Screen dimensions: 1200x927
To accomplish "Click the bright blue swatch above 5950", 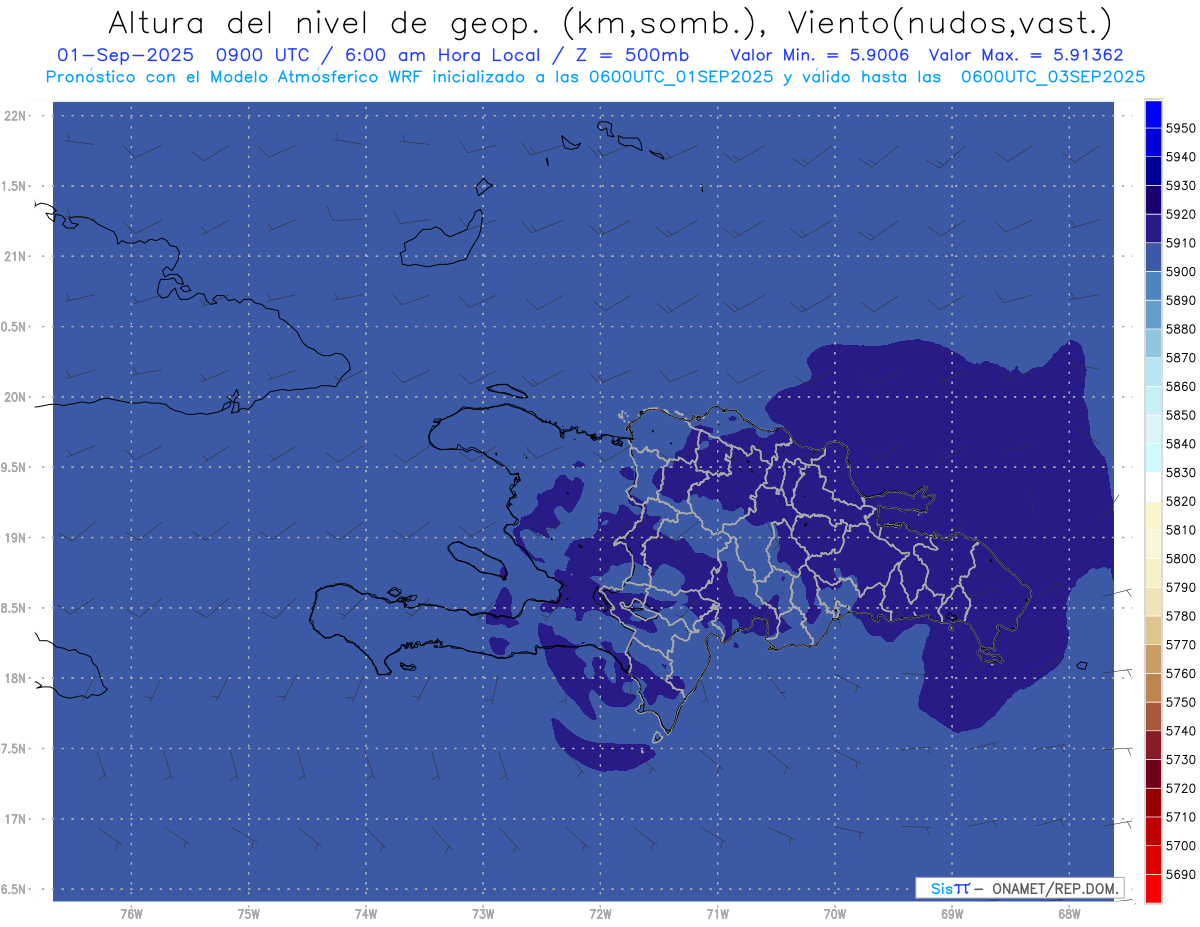I will (x=1152, y=114).
